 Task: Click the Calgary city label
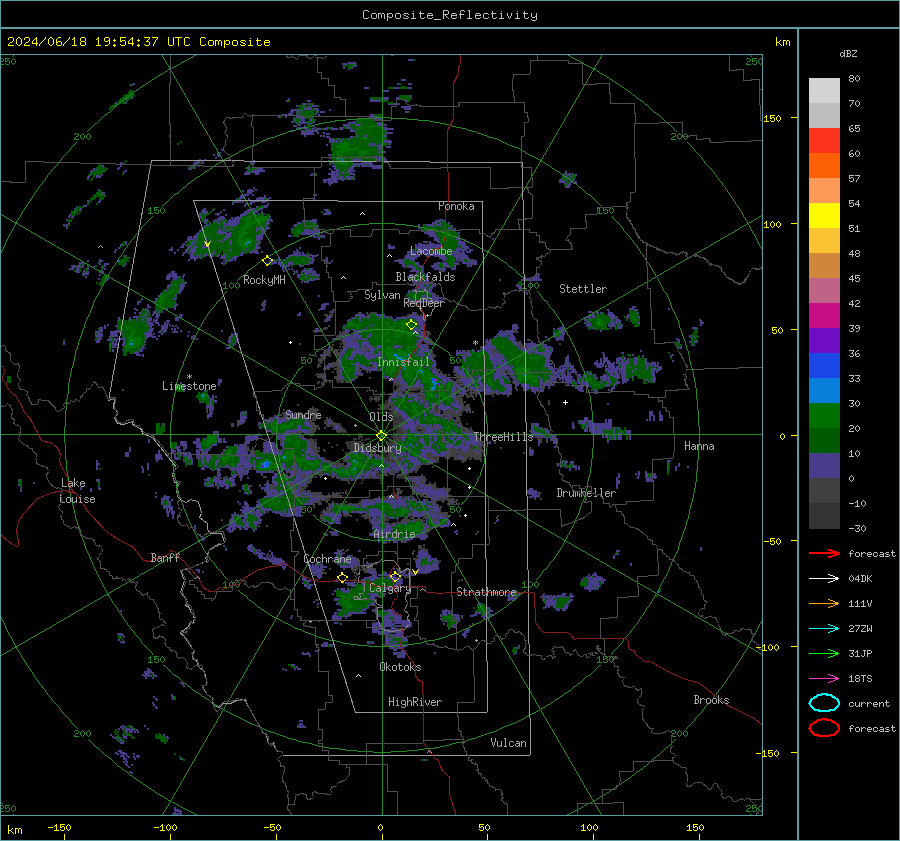[390, 588]
